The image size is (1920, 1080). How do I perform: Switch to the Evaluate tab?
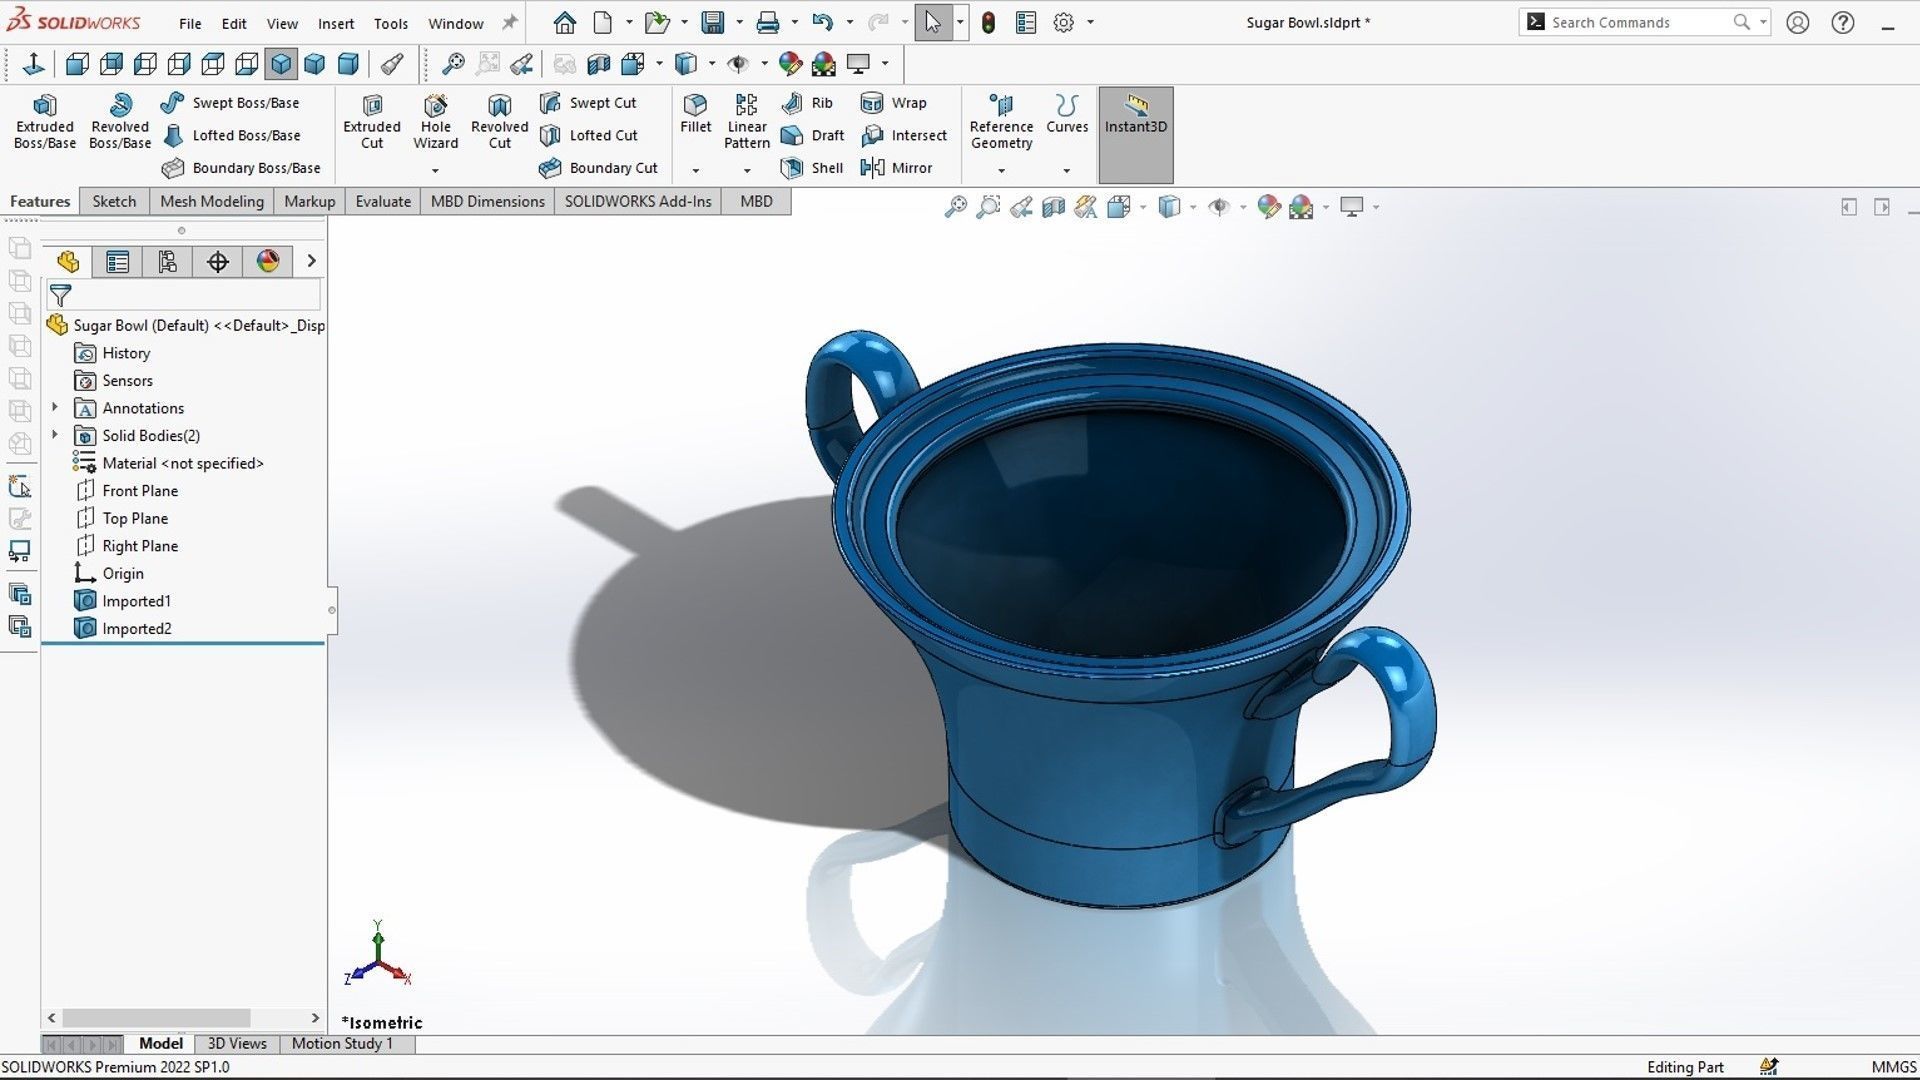[383, 201]
